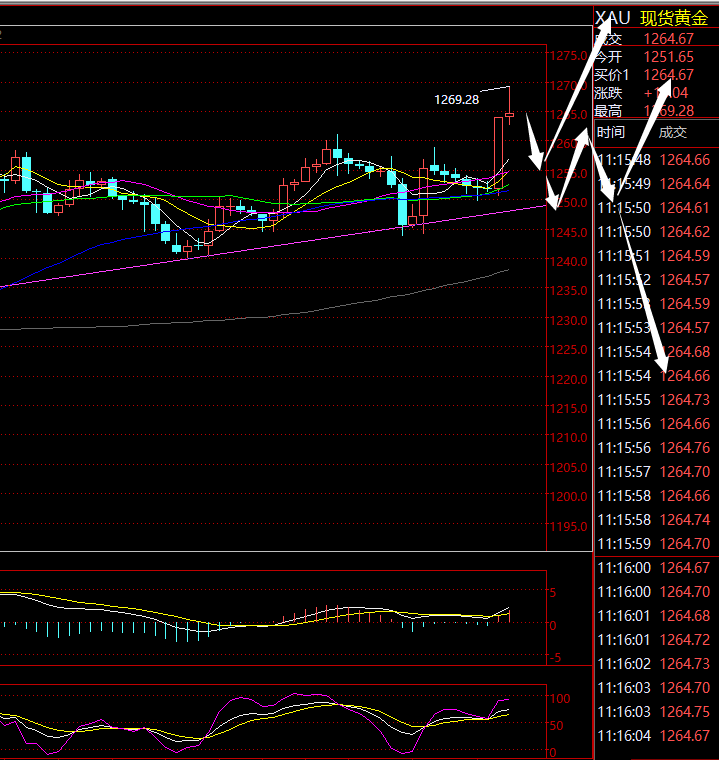Select the 11:15:48 tick row
The height and width of the screenshot is (760, 719).
click(653, 160)
